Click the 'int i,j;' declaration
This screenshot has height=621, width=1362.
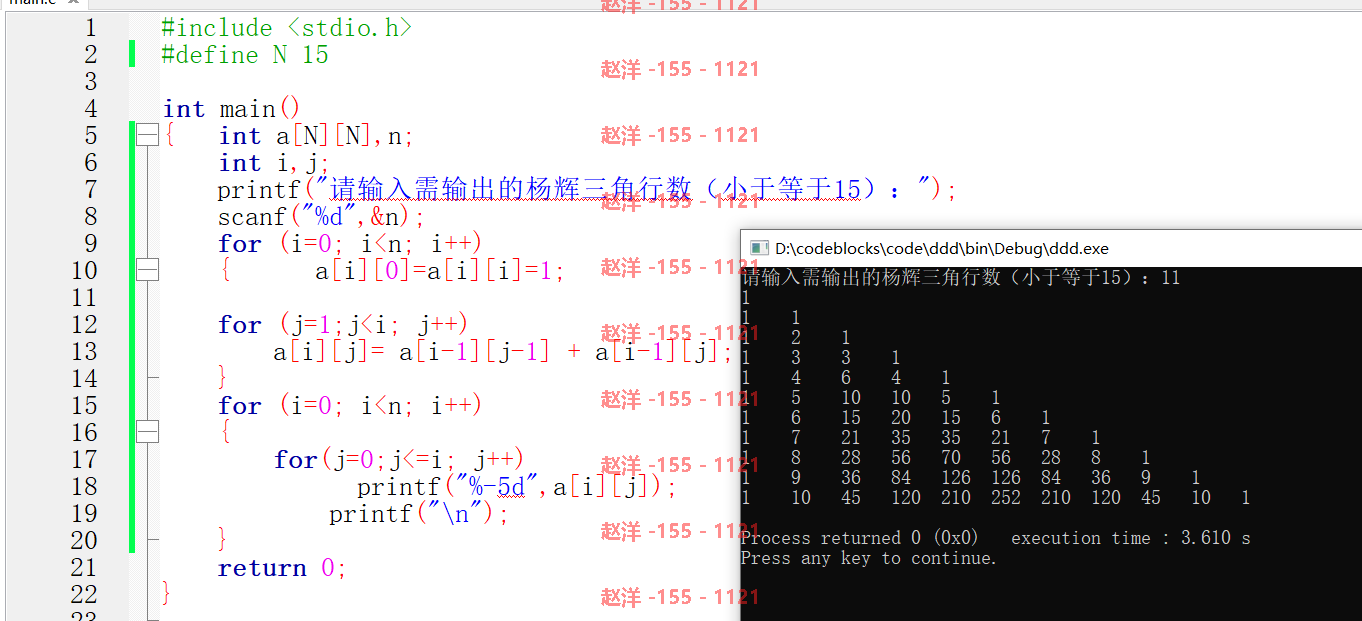[274, 163]
